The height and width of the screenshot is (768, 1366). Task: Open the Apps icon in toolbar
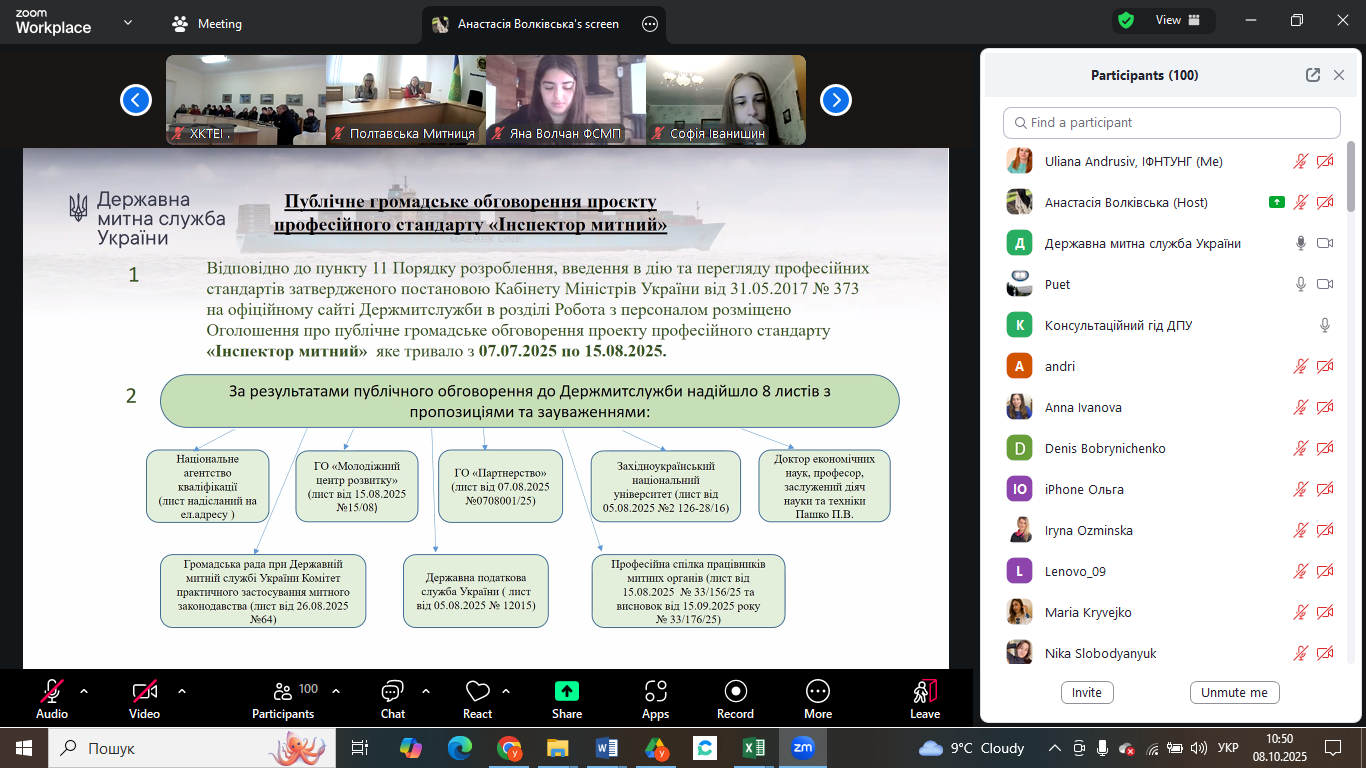click(655, 692)
